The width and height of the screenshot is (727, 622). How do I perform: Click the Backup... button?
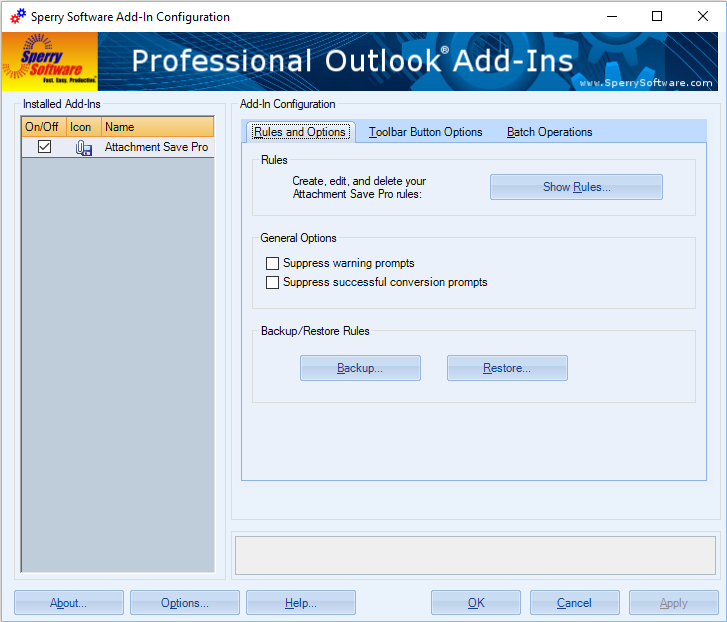pos(360,368)
